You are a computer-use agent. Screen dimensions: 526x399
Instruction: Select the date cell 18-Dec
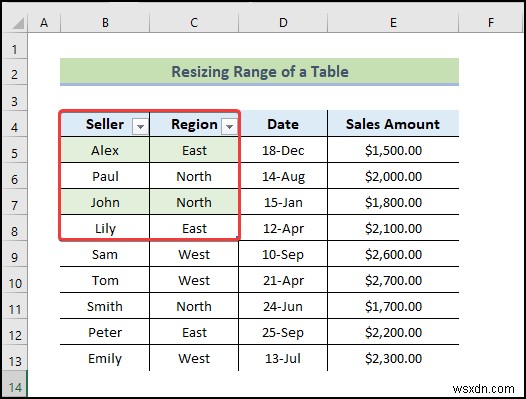[x=283, y=150]
